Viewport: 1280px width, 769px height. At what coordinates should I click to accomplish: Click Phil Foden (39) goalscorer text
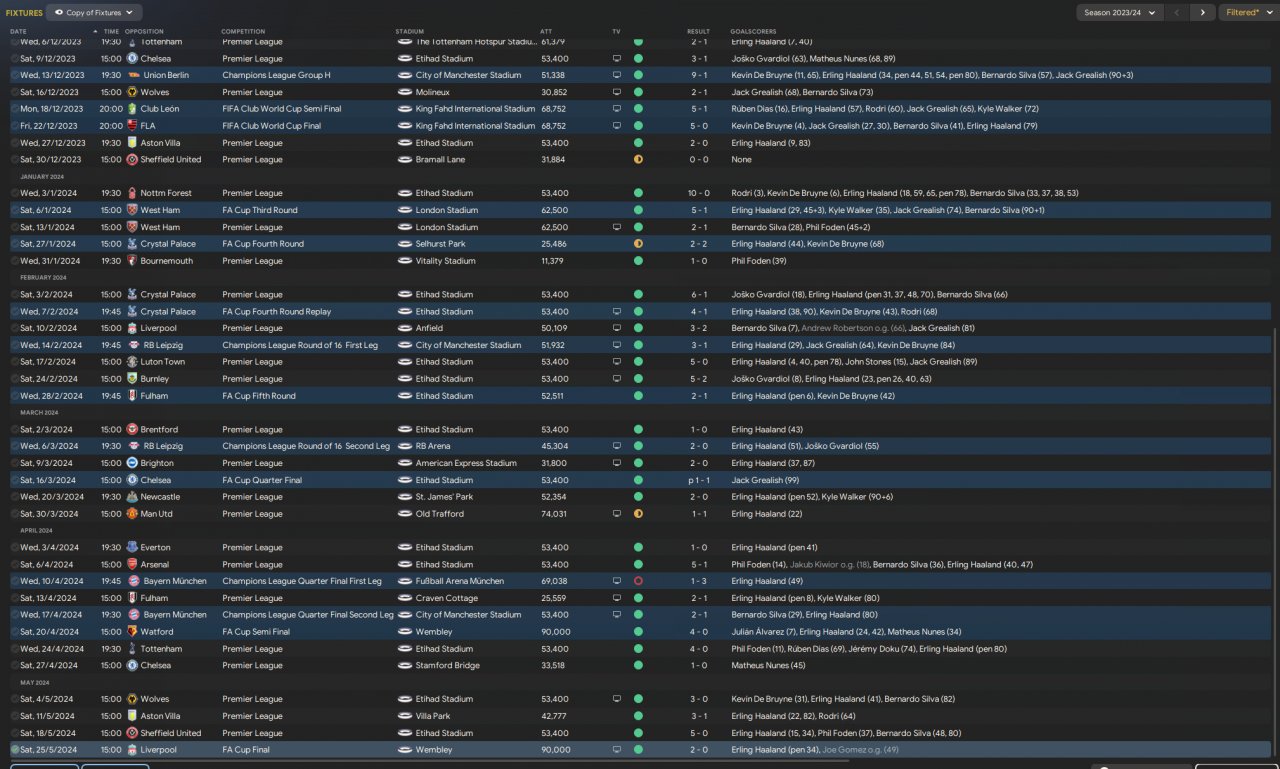pos(759,261)
